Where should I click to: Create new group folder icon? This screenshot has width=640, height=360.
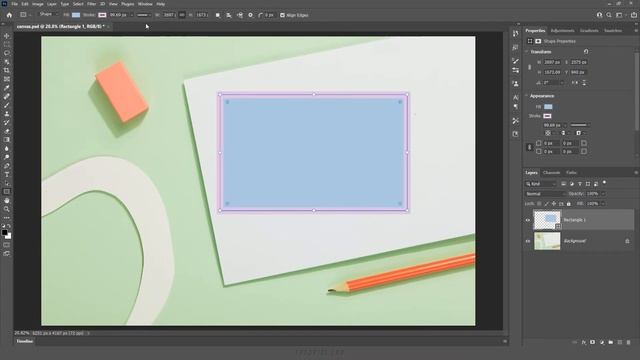611,342
